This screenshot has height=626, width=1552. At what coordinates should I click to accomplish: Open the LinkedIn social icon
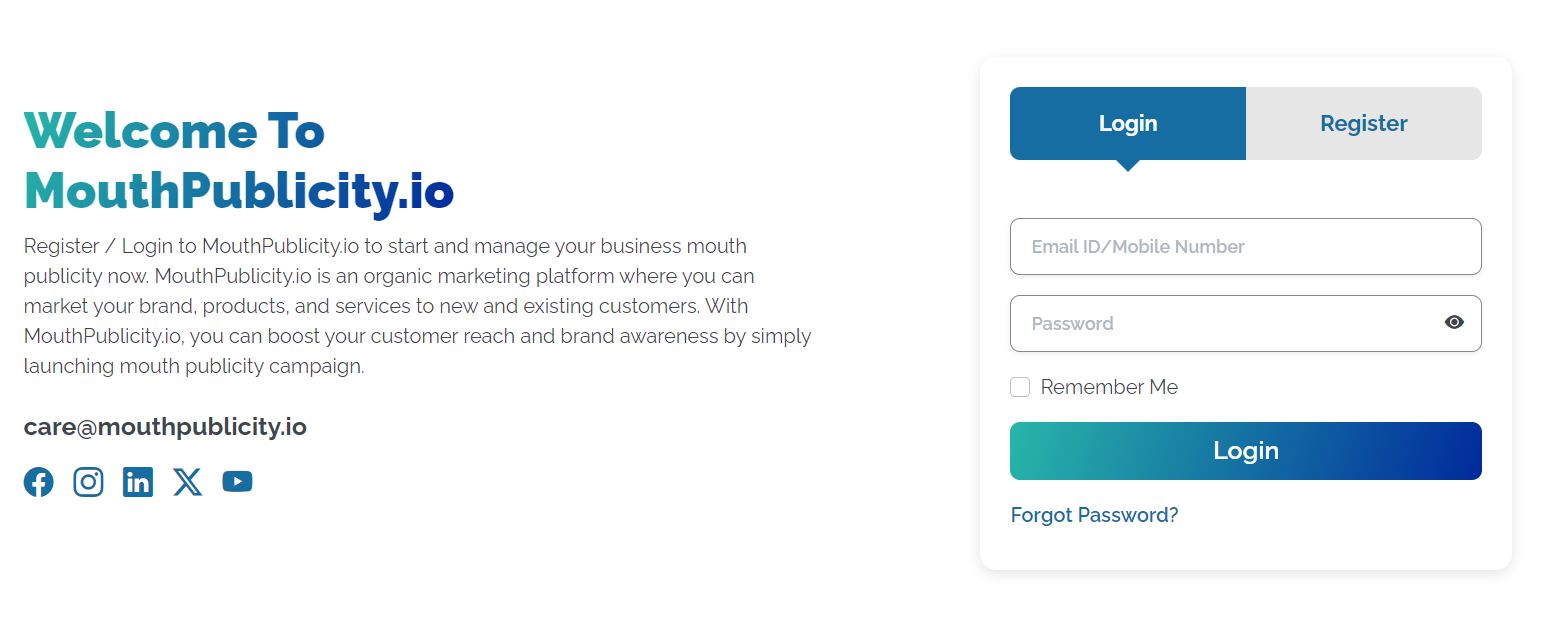click(x=138, y=482)
